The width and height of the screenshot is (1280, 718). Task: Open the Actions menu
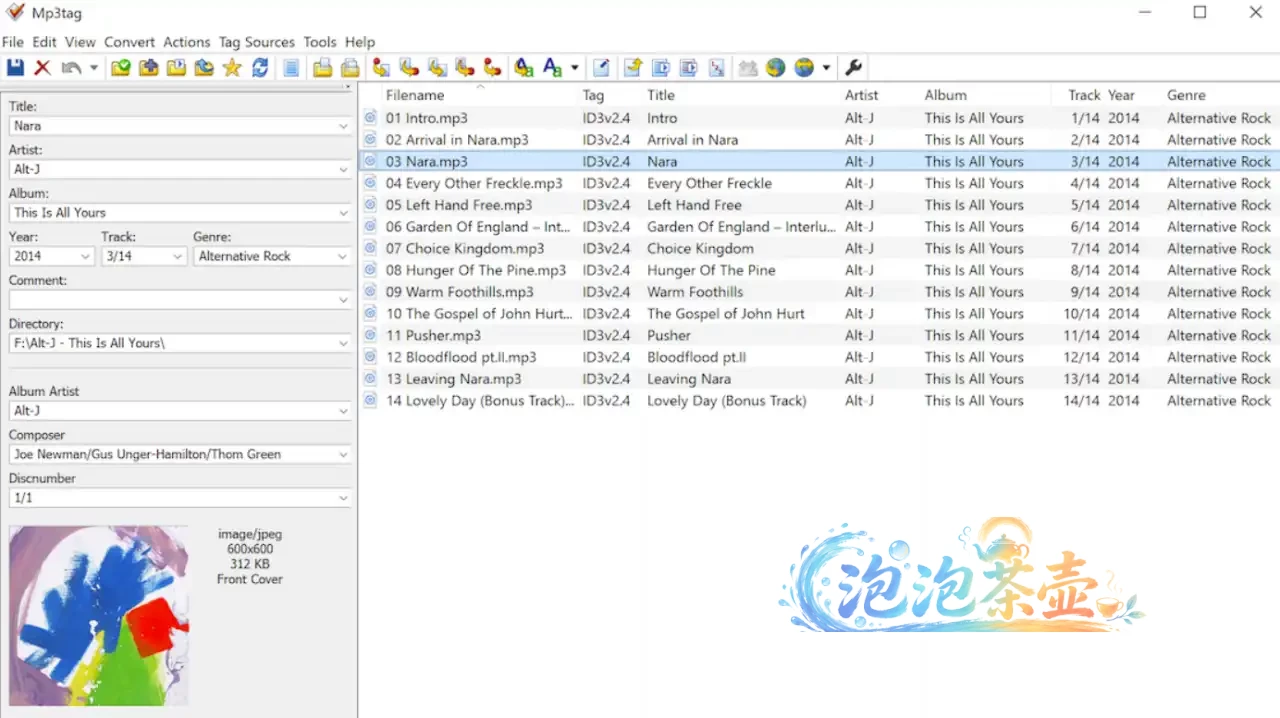click(187, 42)
